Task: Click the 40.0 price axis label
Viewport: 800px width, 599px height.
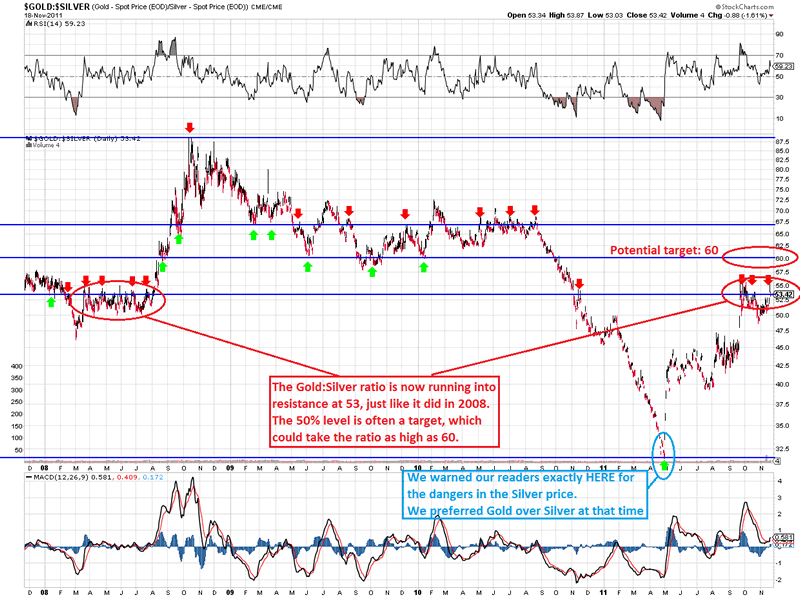Action: [x=782, y=384]
